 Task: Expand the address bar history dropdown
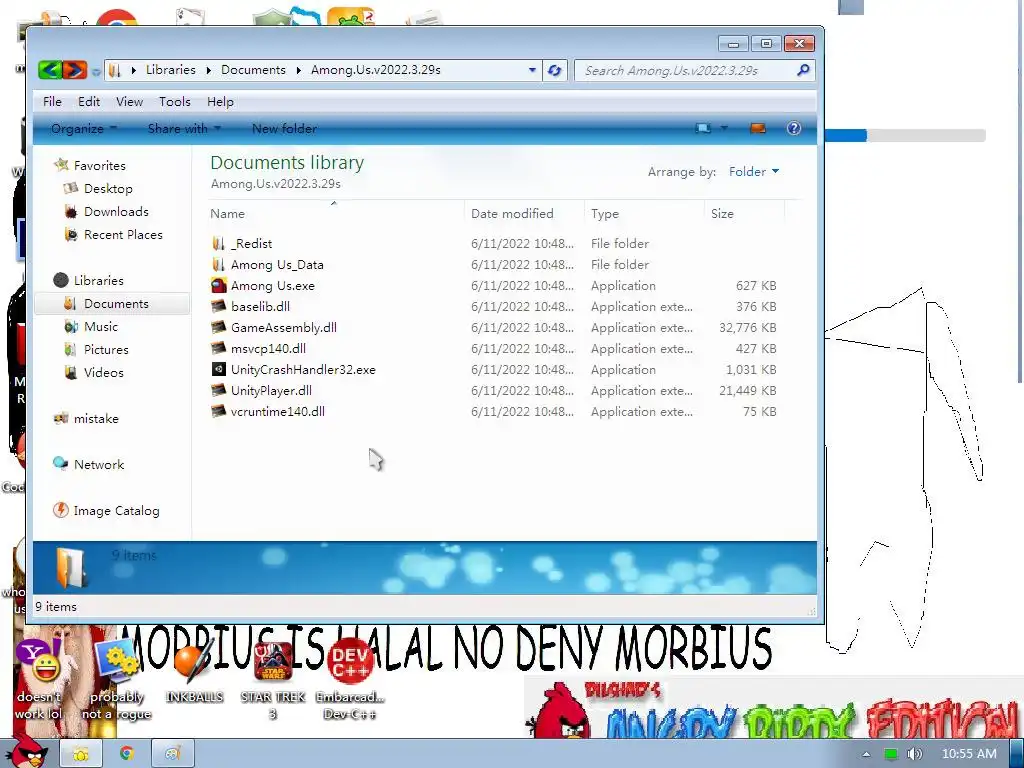[x=532, y=70]
